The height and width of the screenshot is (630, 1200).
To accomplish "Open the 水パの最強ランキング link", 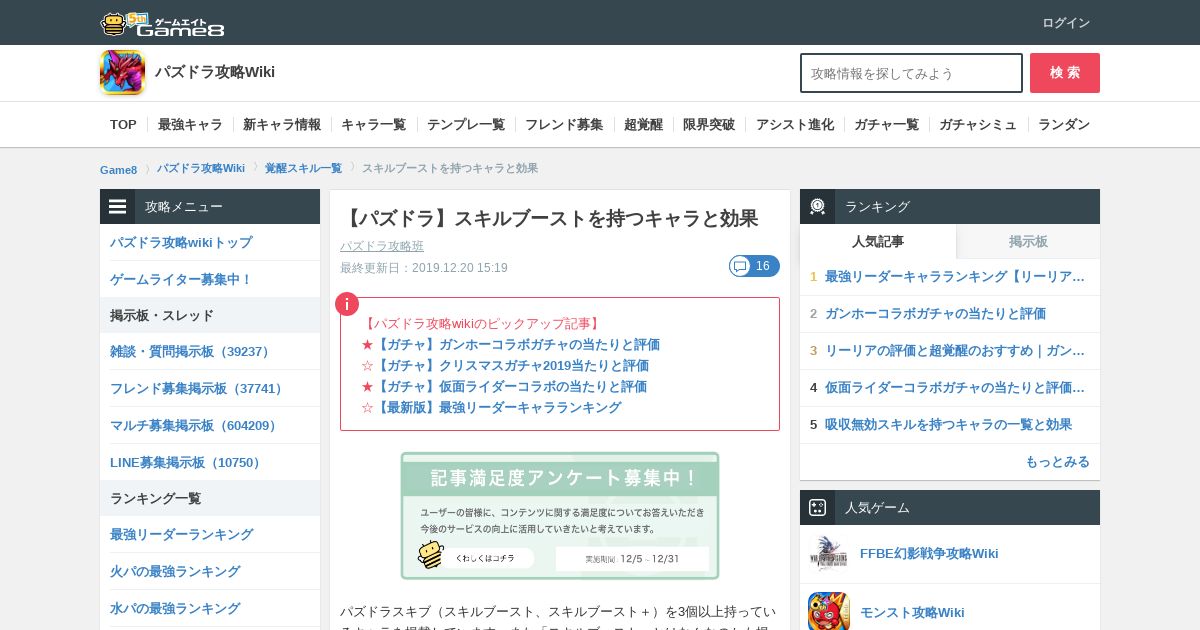I will click(x=175, y=609).
